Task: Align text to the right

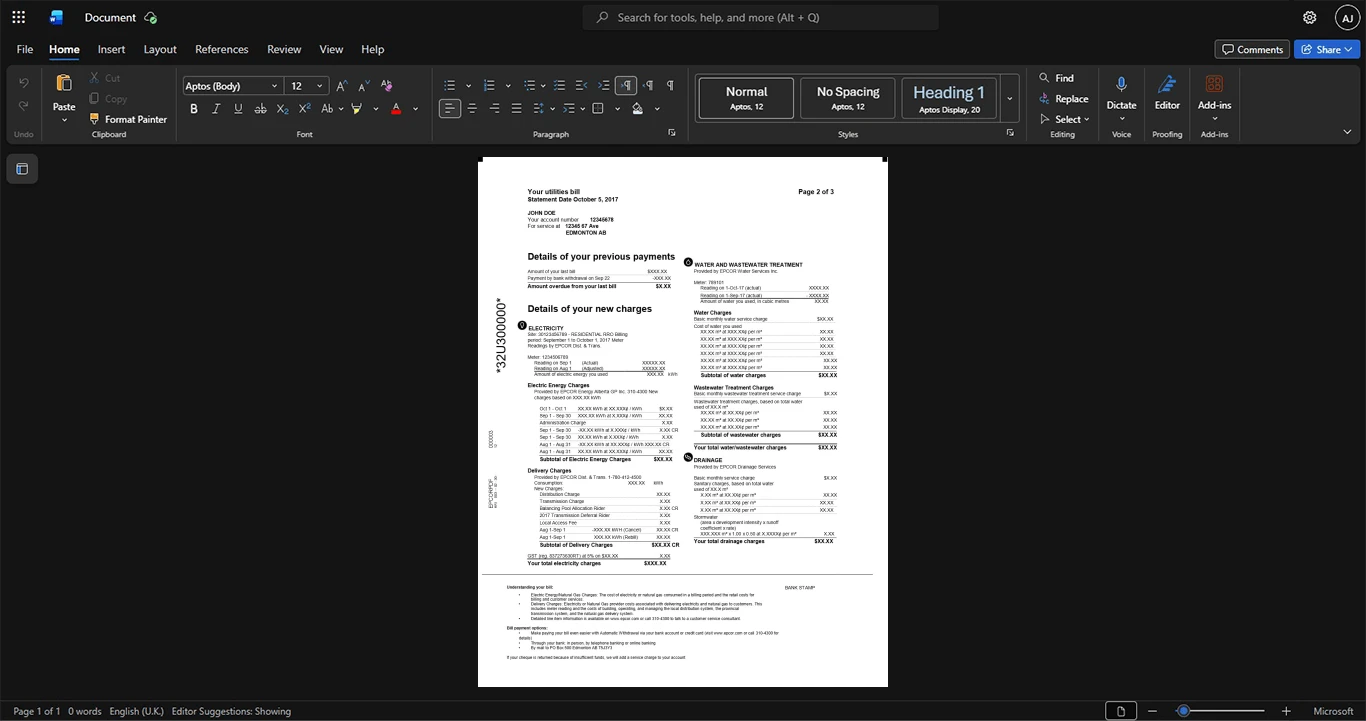Action: click(494, 109)
